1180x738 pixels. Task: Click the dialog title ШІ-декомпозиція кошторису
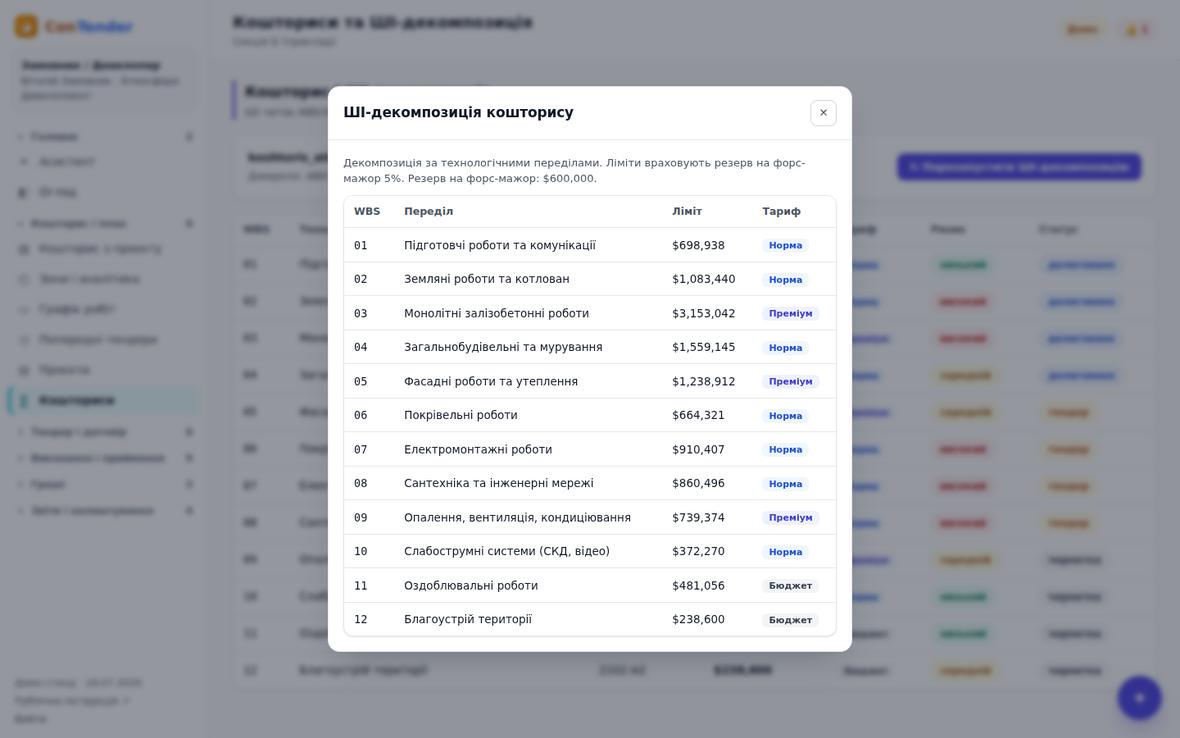[458, 112]
